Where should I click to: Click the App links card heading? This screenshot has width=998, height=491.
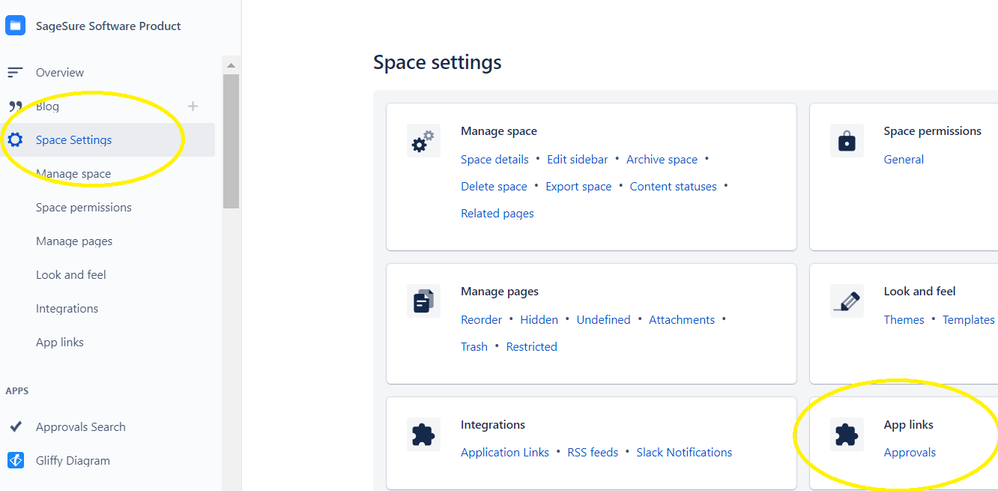pyautogui.click(x=908, y=425)
